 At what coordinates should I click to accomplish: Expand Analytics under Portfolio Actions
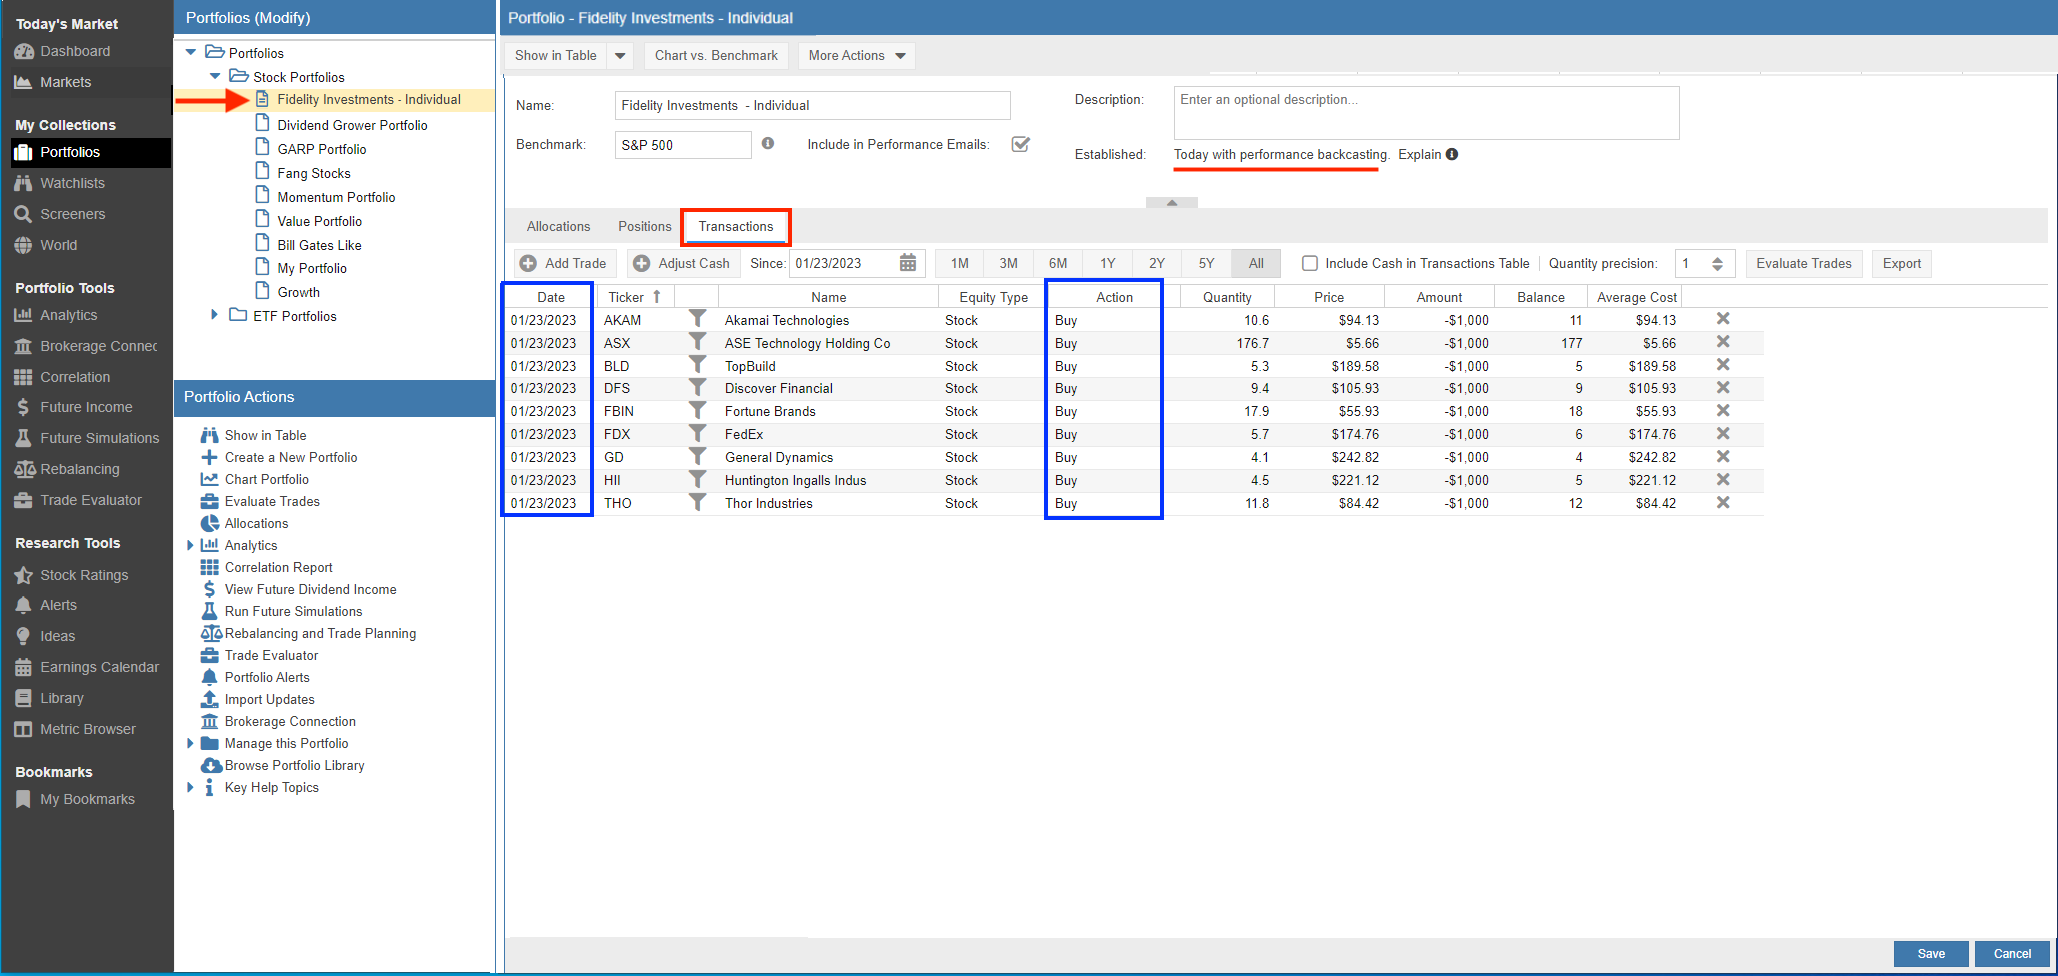click(x=190, y=545)
